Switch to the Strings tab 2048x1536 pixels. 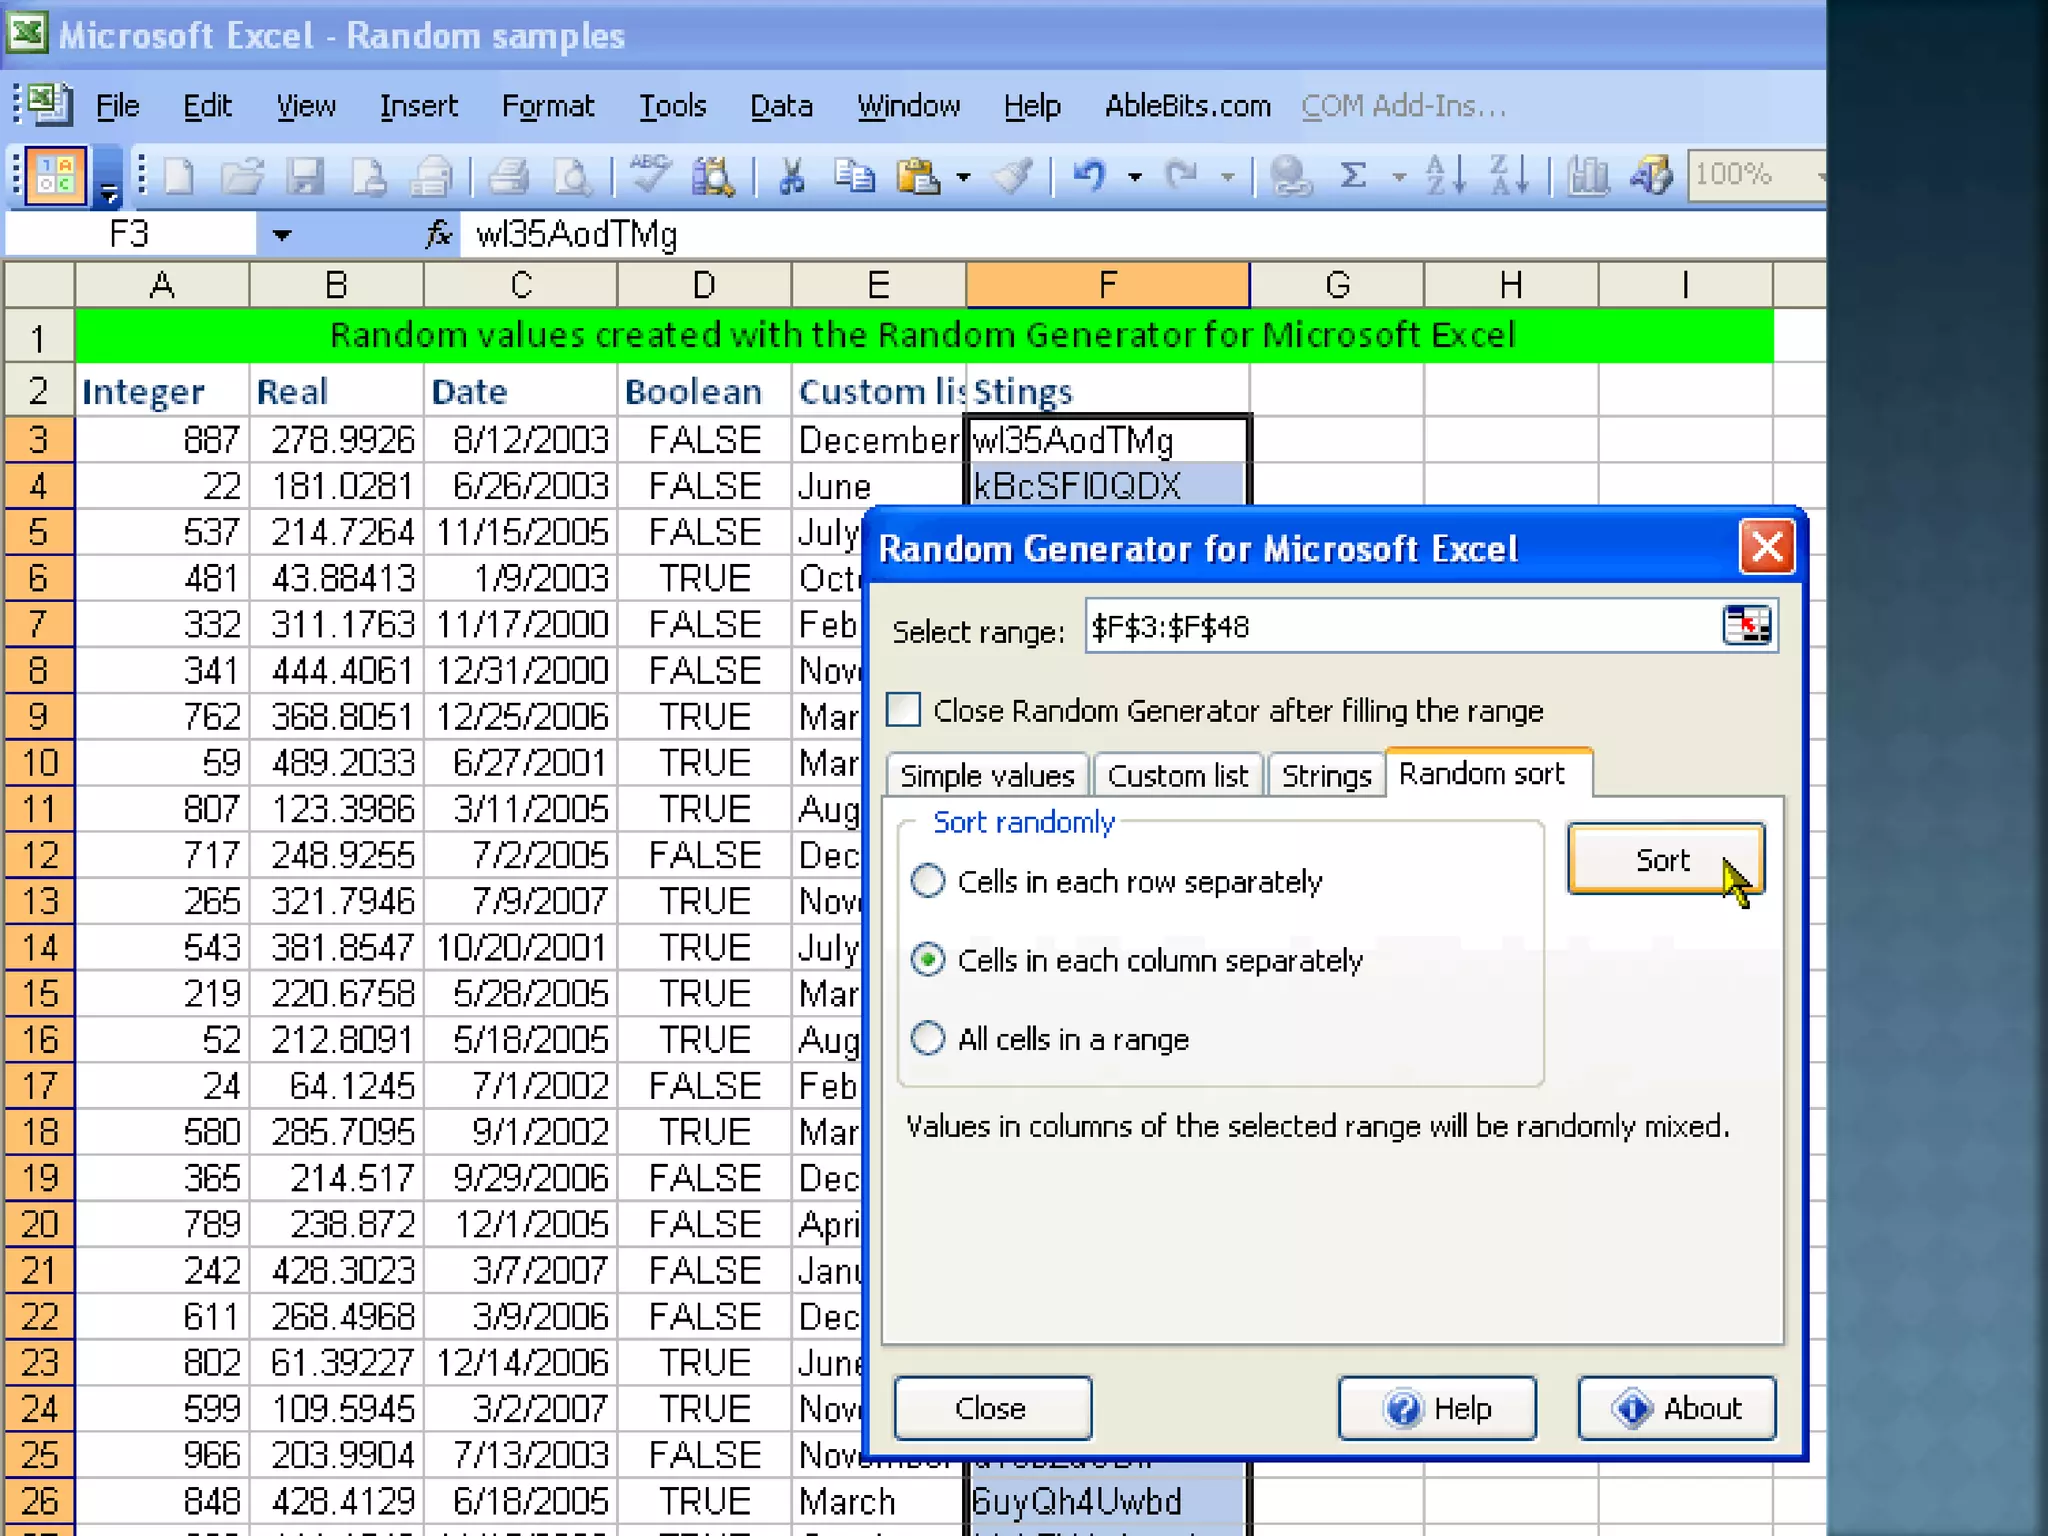click(x=1326, y=776)
